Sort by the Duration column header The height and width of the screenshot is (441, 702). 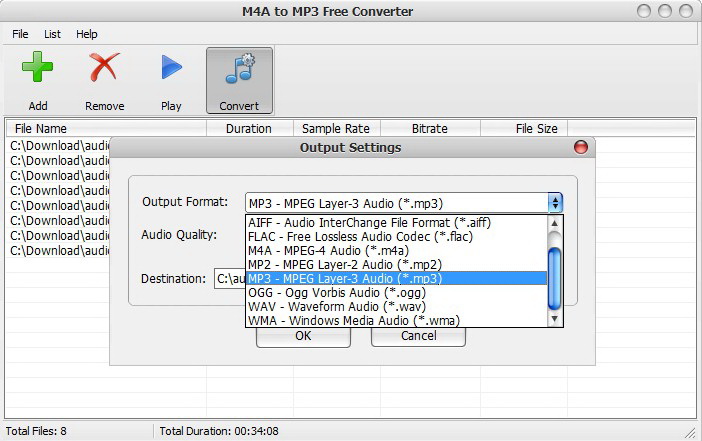(249, 128)
